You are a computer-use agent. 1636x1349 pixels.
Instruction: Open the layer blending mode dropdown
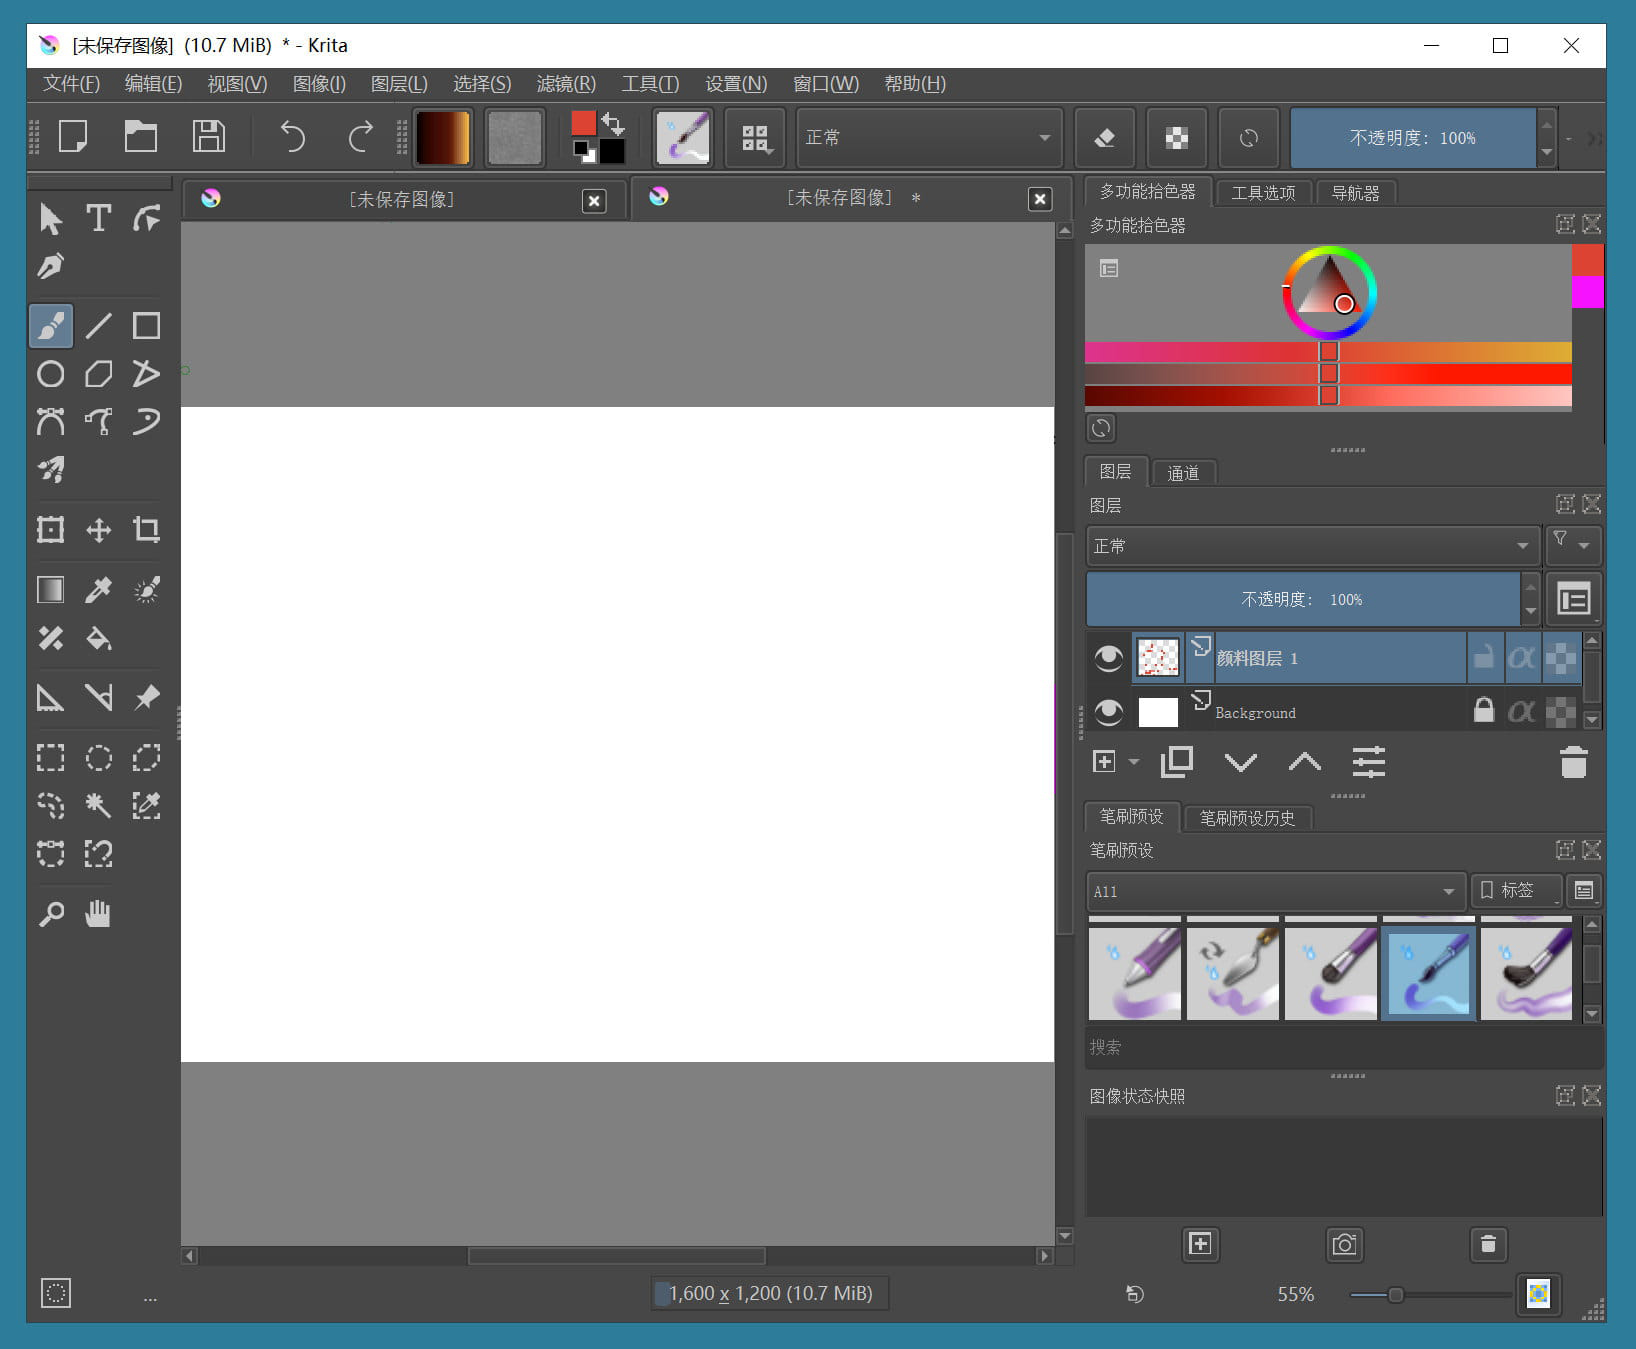pyautogui.click(x=1311, y=546)
